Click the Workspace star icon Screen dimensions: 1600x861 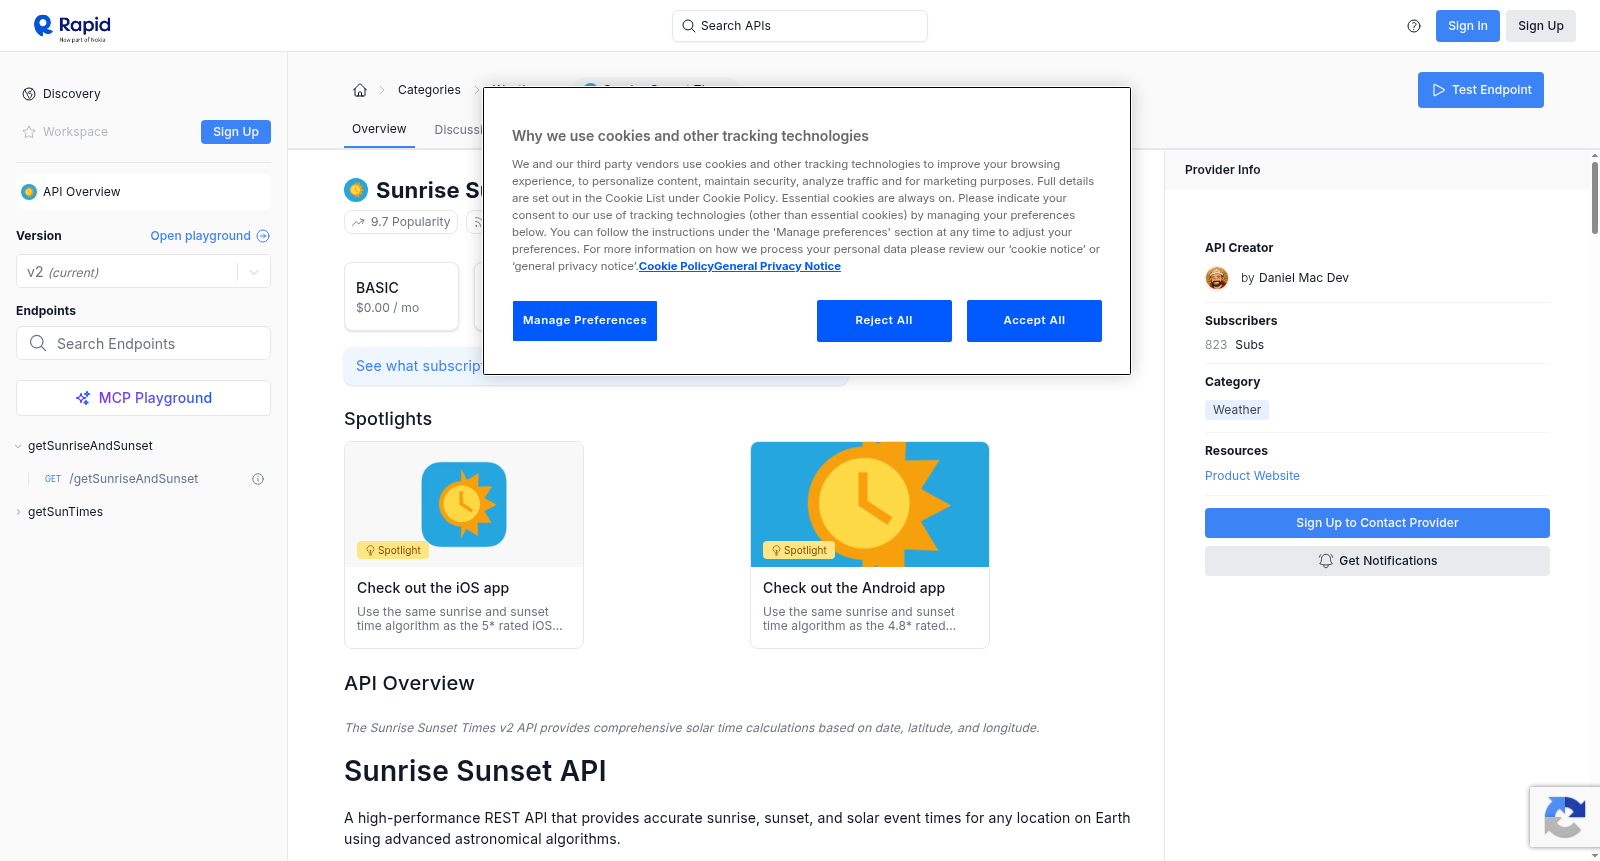click(29, 132)
